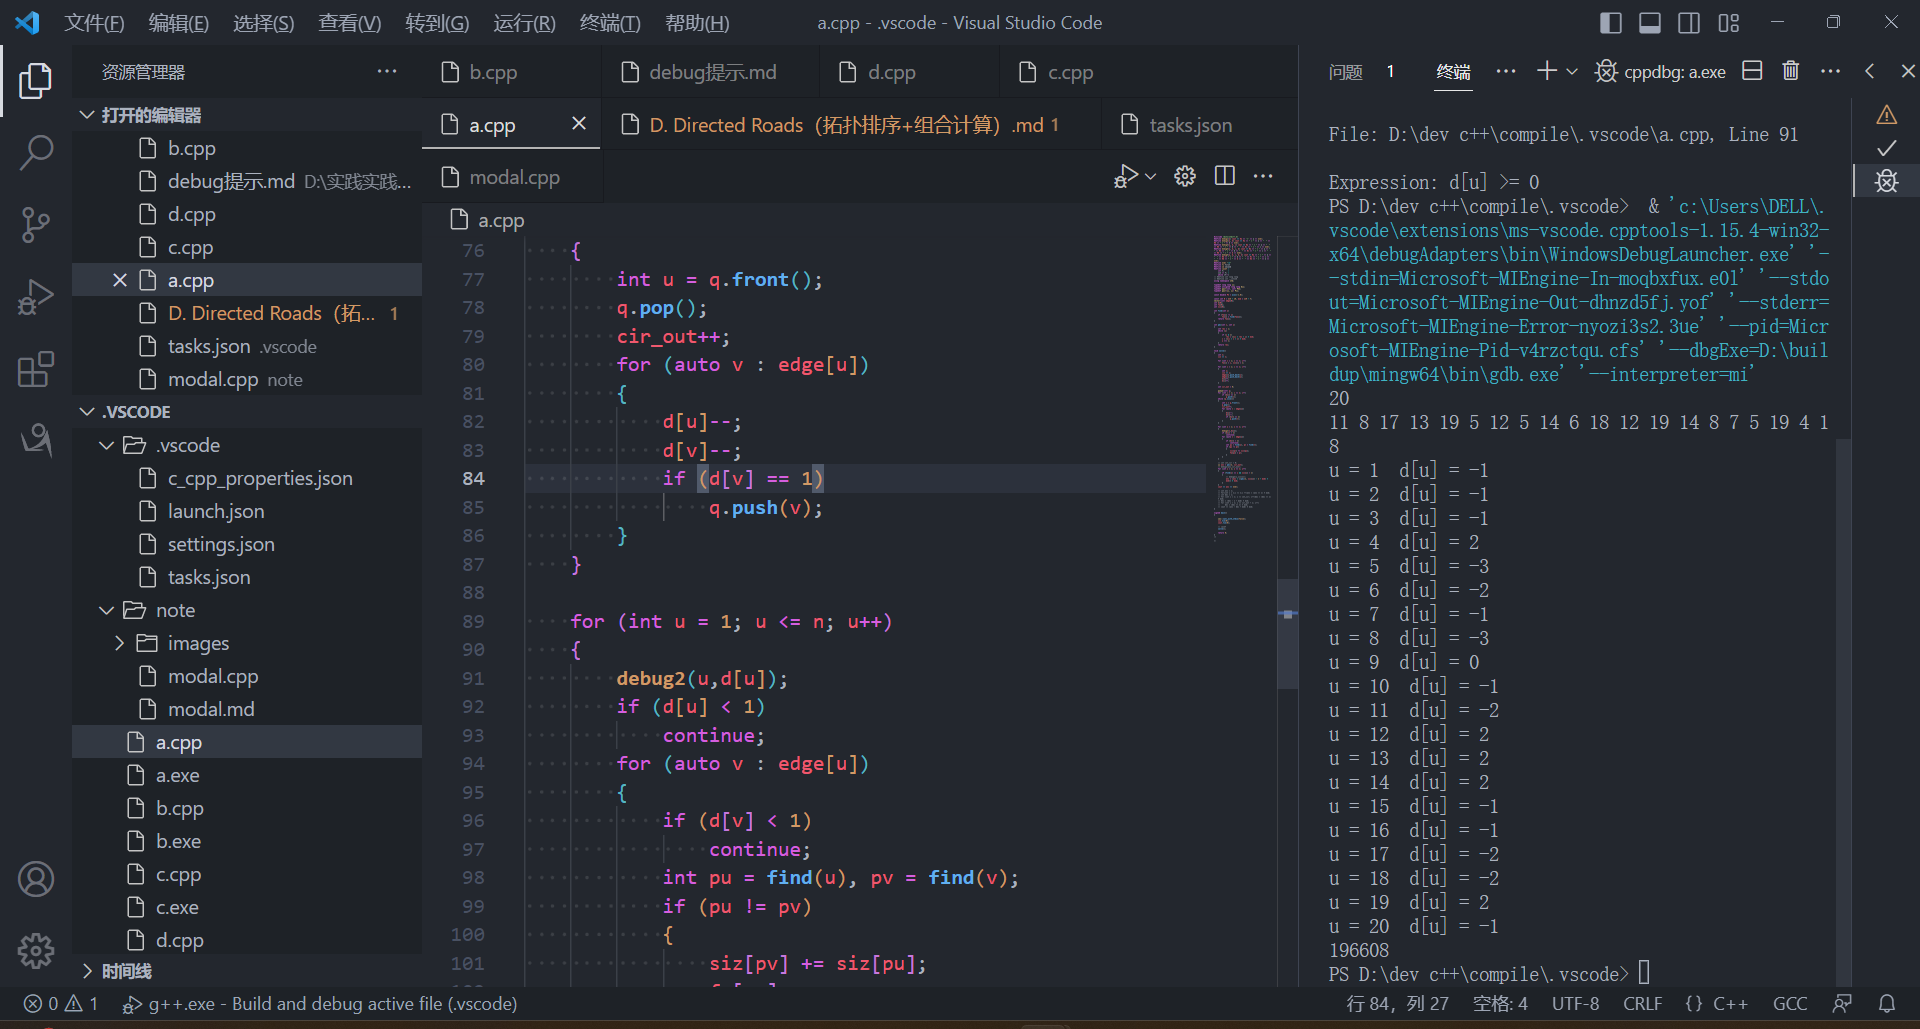Split the terminal pane
1920x1029 pixels.
coord(1752,71)
